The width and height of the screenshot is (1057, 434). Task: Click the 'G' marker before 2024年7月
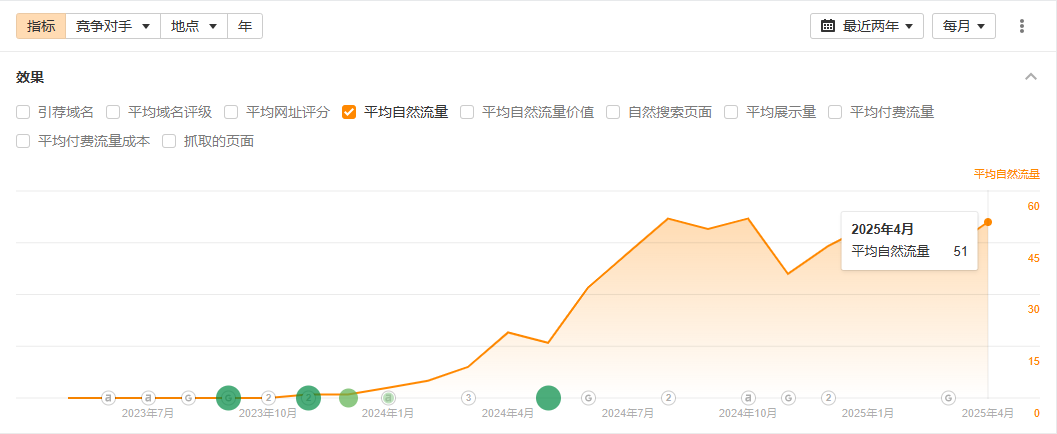tap(588, 398)
